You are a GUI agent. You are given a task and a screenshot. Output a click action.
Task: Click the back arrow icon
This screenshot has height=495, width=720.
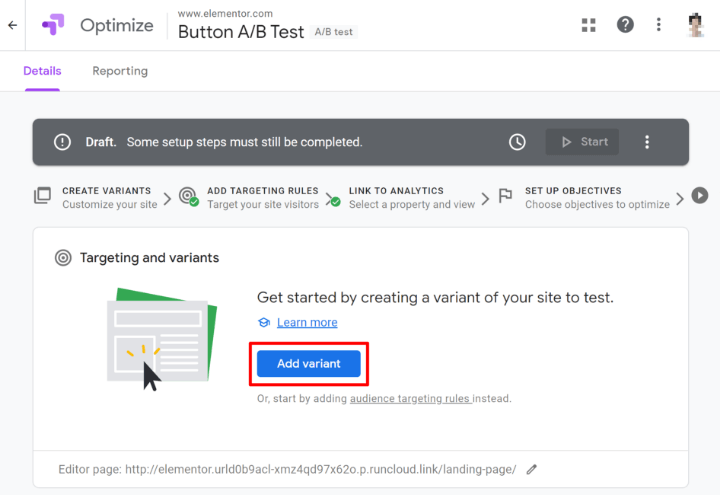pos(12,25)
